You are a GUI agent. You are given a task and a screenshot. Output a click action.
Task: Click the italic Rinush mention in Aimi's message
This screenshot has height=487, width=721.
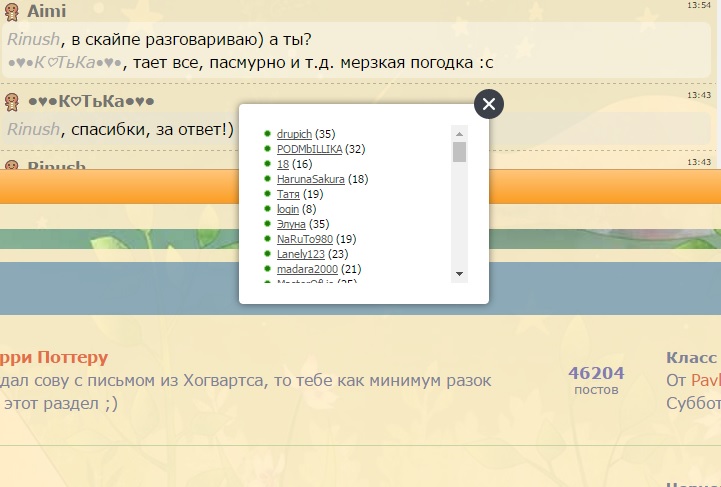36,40
